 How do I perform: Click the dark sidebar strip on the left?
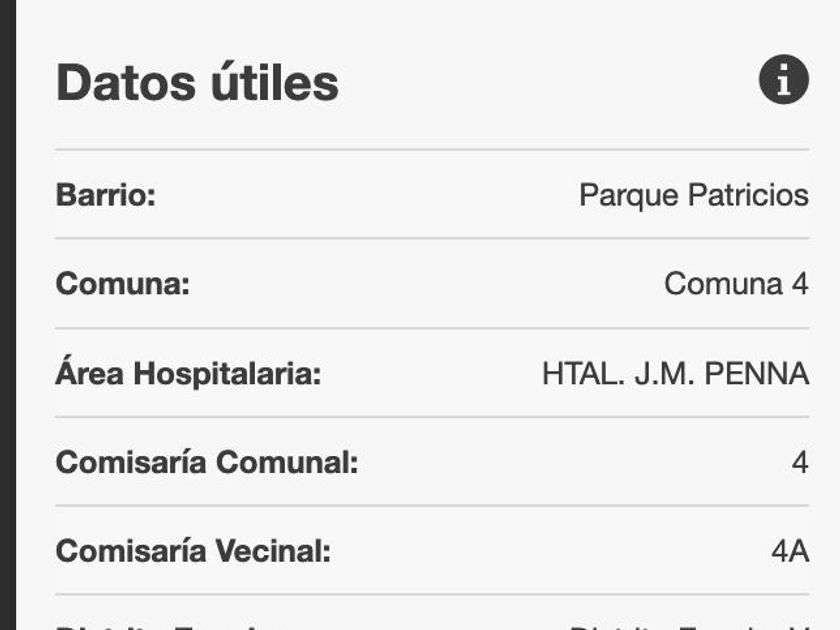point(8,315)
